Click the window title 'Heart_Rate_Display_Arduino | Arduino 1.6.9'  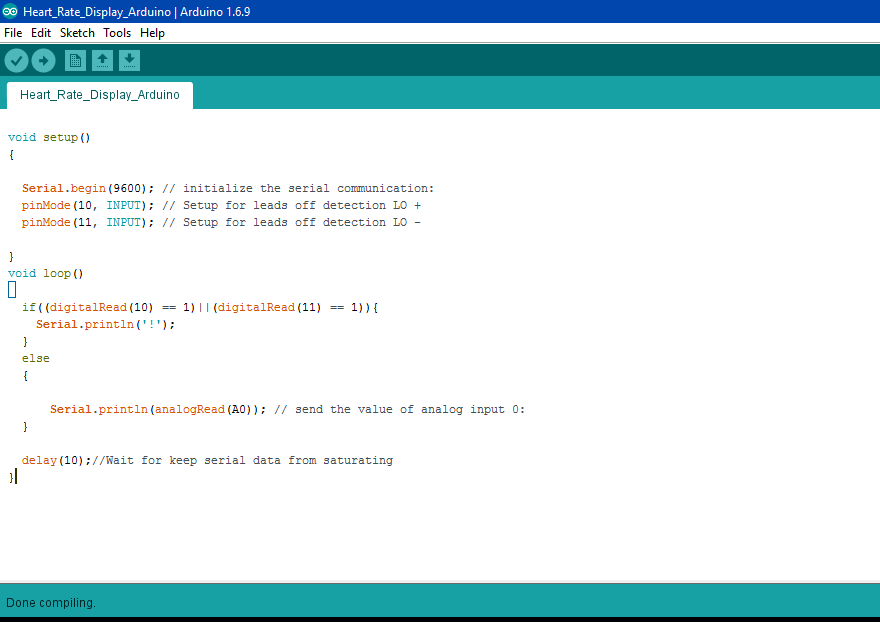136,11
